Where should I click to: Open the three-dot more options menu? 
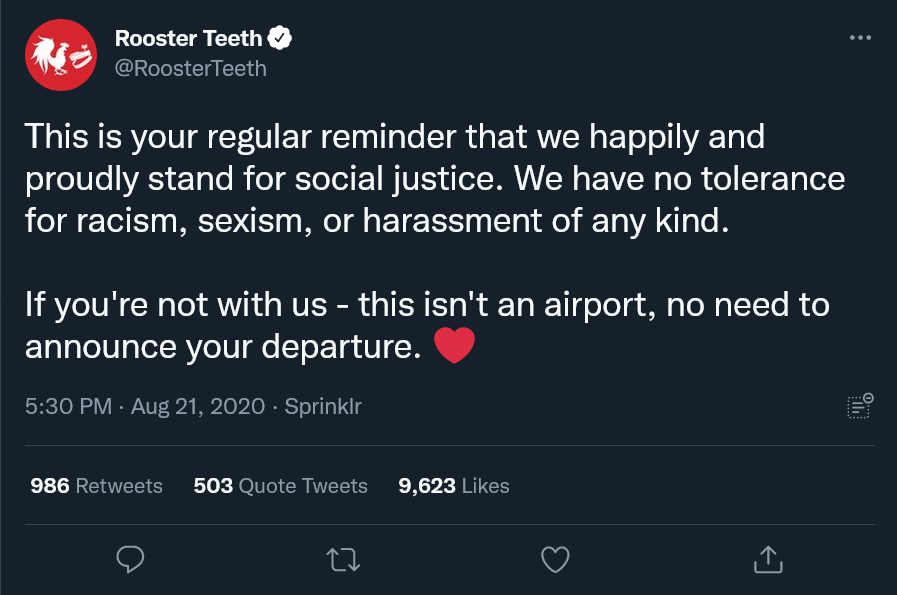tap(860, 38)
